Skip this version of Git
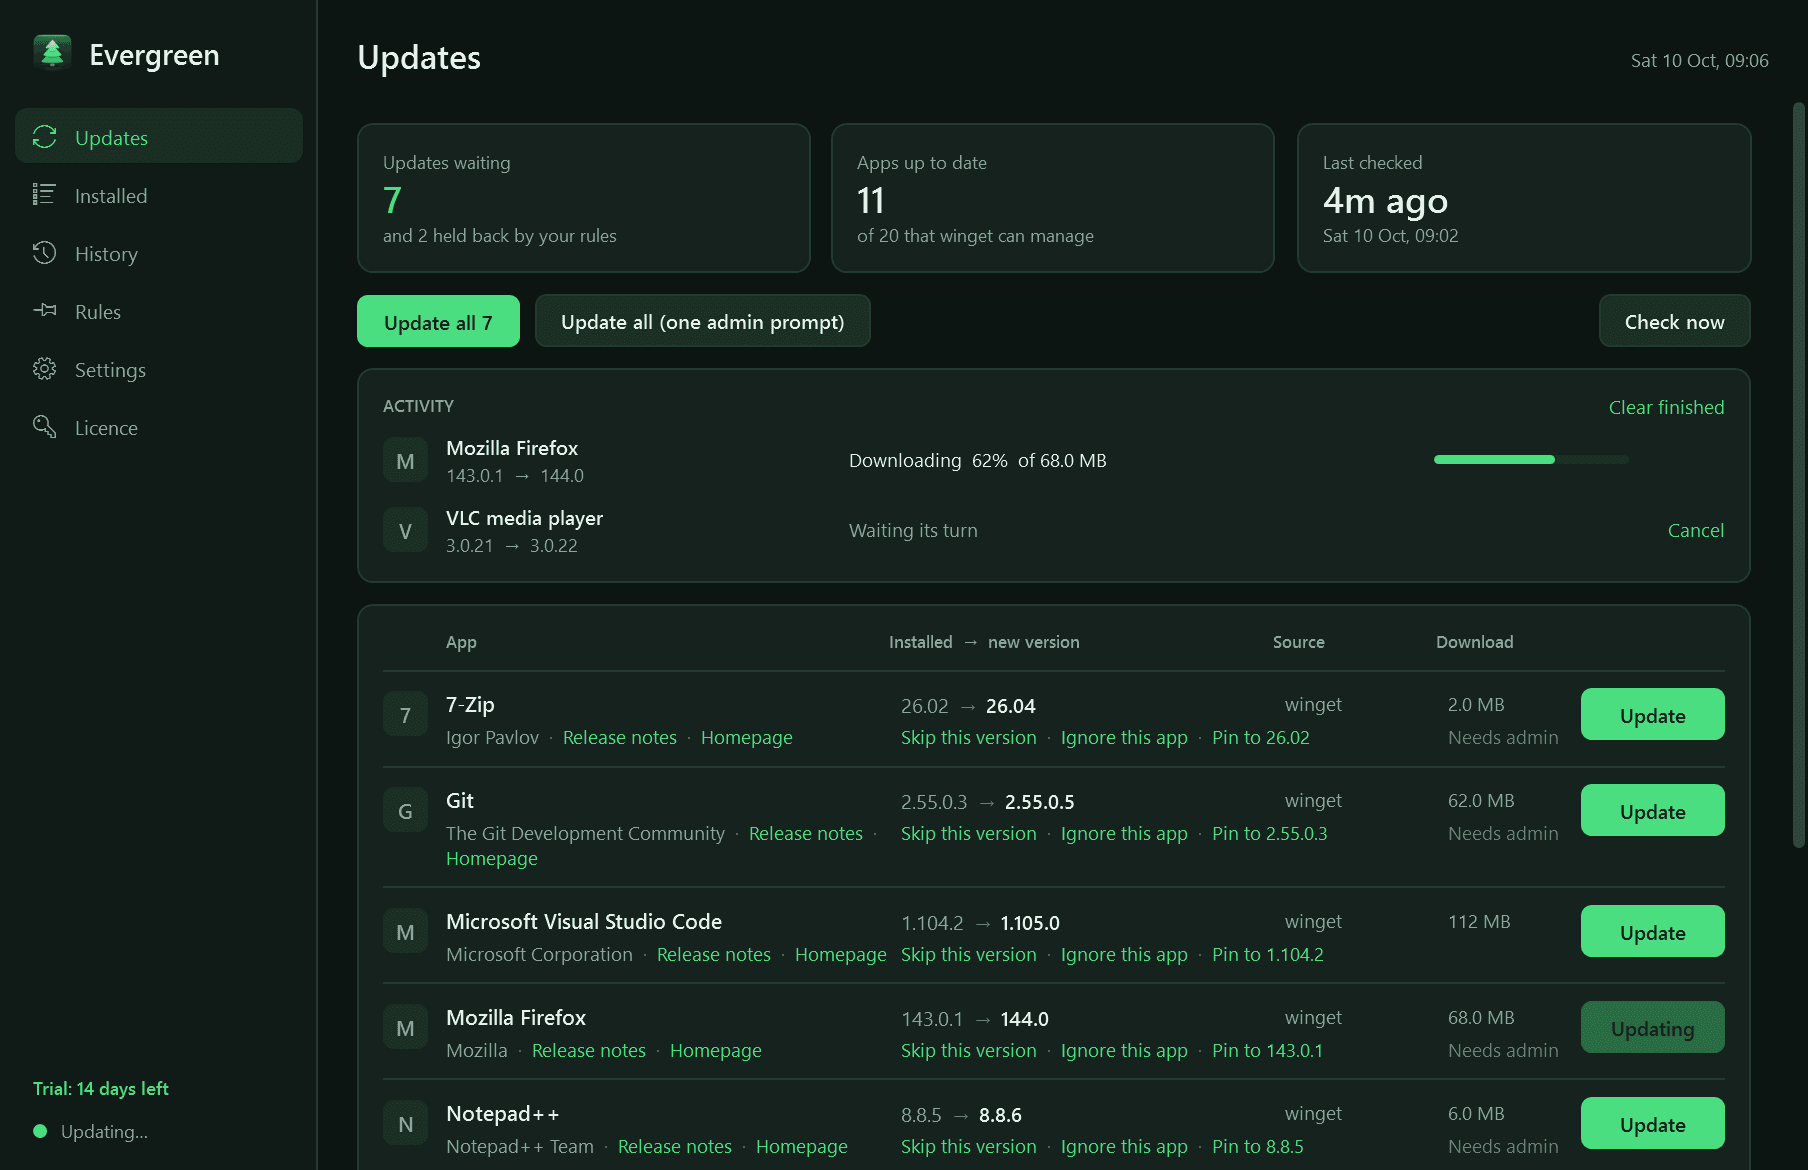The height and width of the screenshot is (1170, 1808). pyautogui.click(x=968, y=833)
